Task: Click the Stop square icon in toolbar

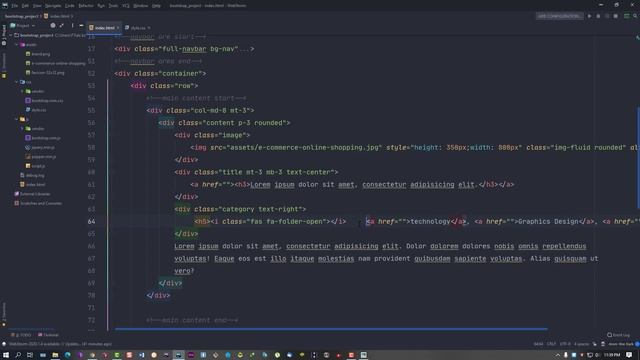Action: coord(616,16)
